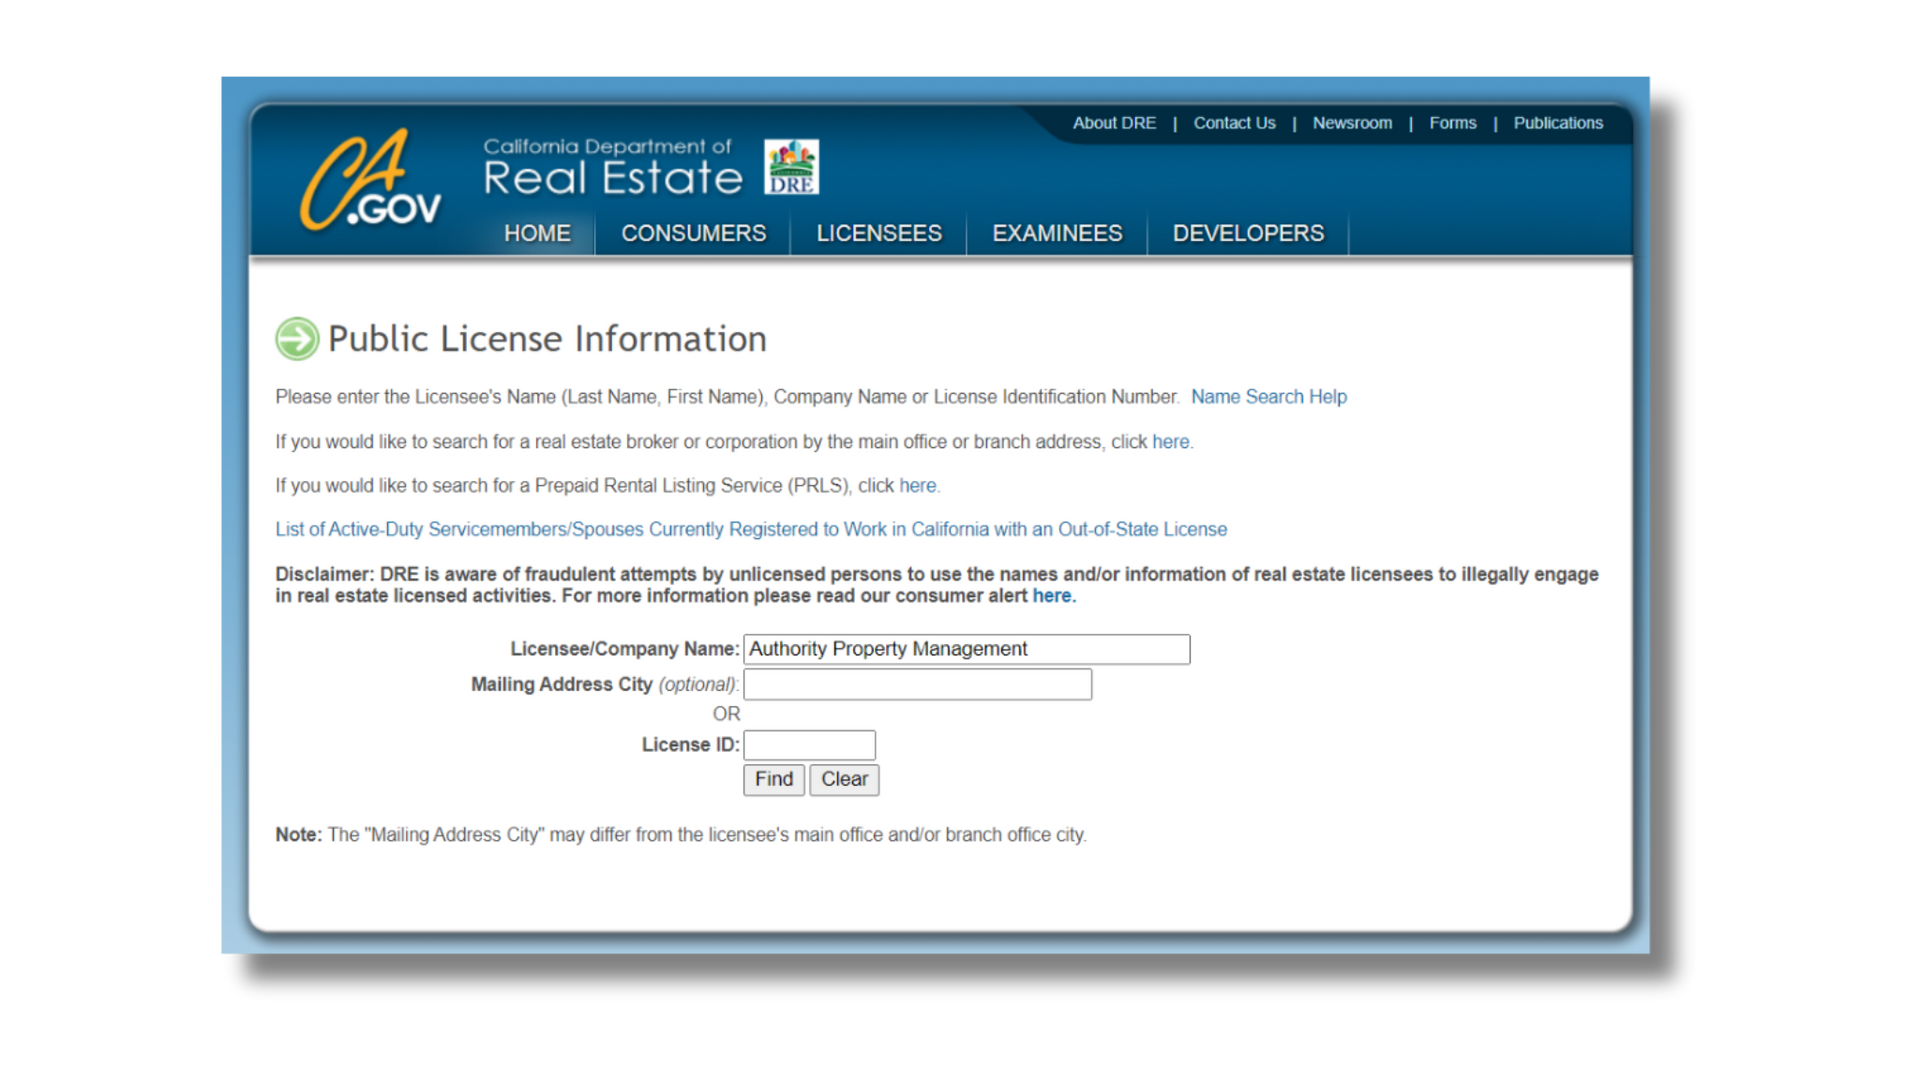Image resolution: width=1920 pixels, height=1082 pixels.
Task: Open Name Search Help
Action: click(1268, 396)
